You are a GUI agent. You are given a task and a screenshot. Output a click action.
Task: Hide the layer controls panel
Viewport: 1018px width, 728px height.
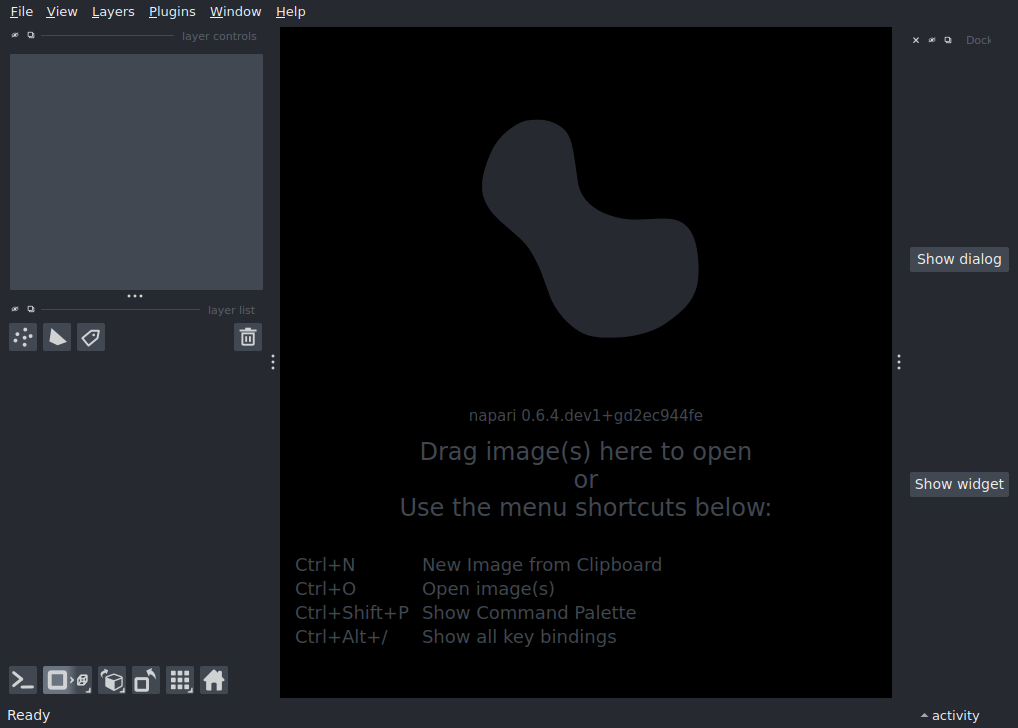15,35
